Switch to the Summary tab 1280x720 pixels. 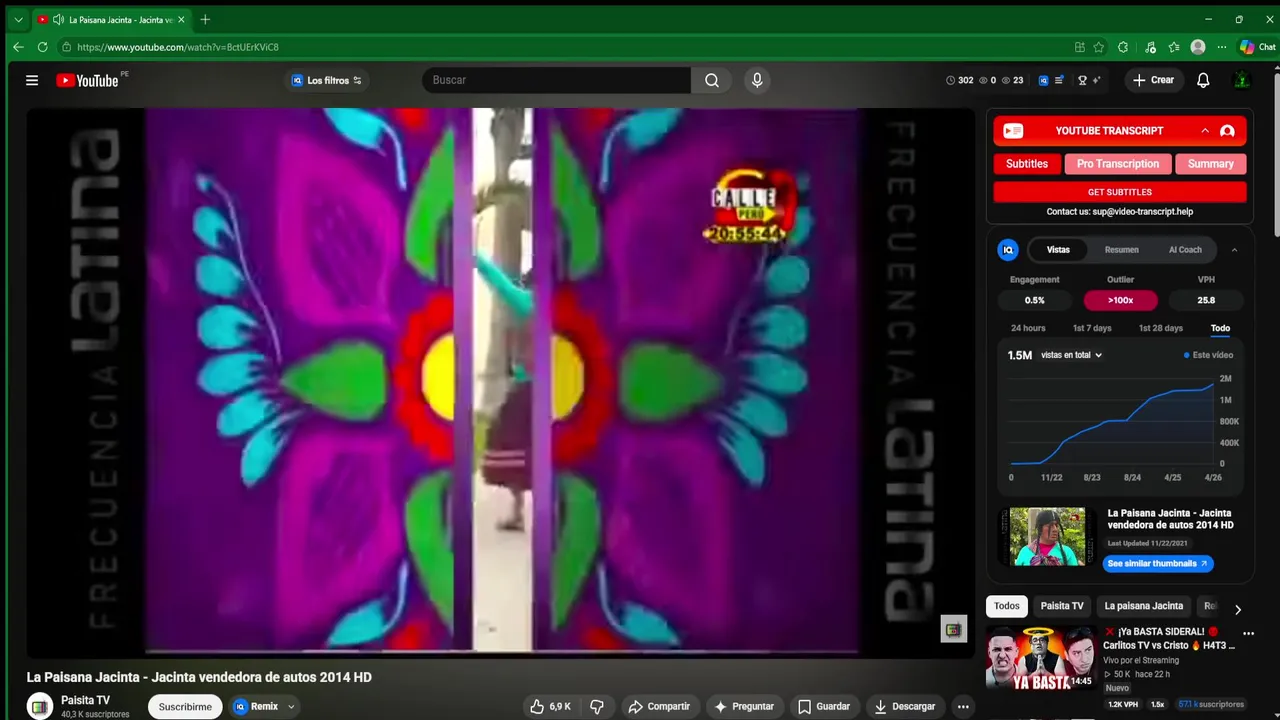coord(1211,164)
